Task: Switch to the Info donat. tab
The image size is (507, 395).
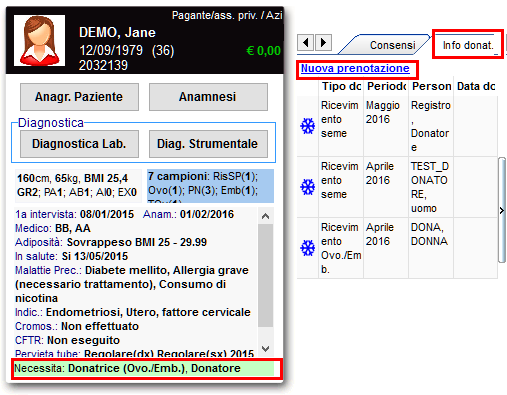Action: pos(468,45)
